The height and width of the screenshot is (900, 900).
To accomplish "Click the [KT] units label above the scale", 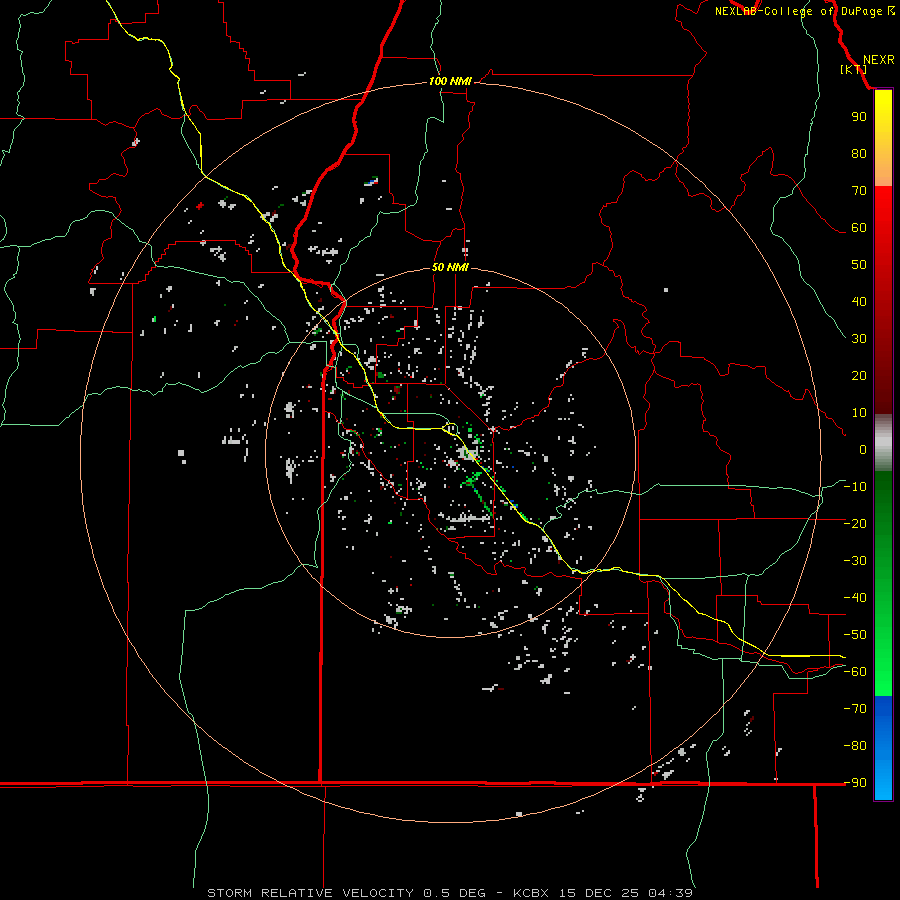I will point(854,69).
